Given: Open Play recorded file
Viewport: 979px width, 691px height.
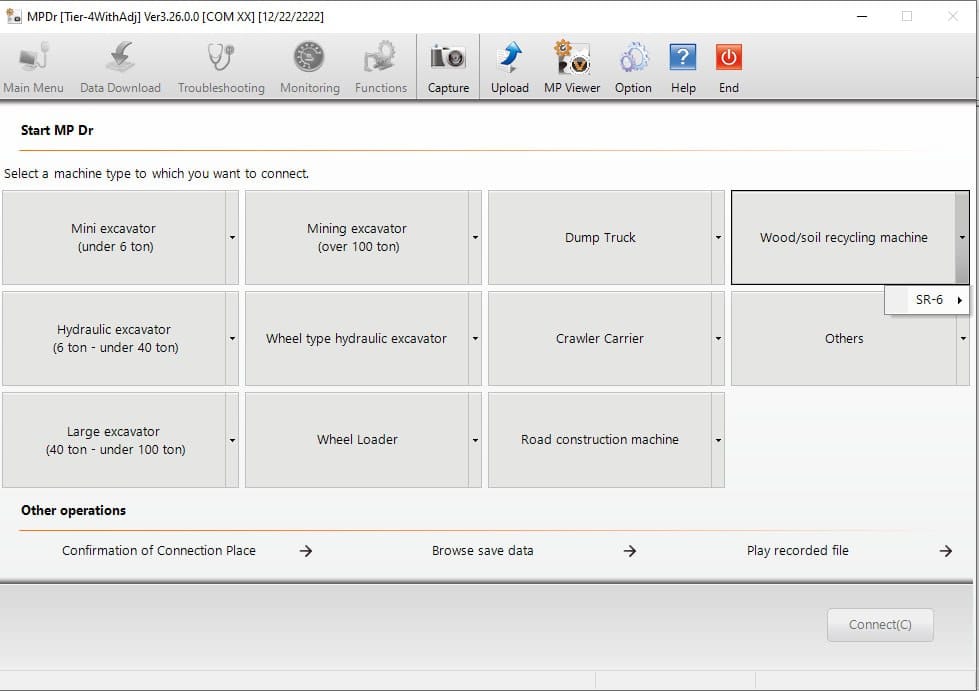Looking at the screenshot, I should (798, 550).
